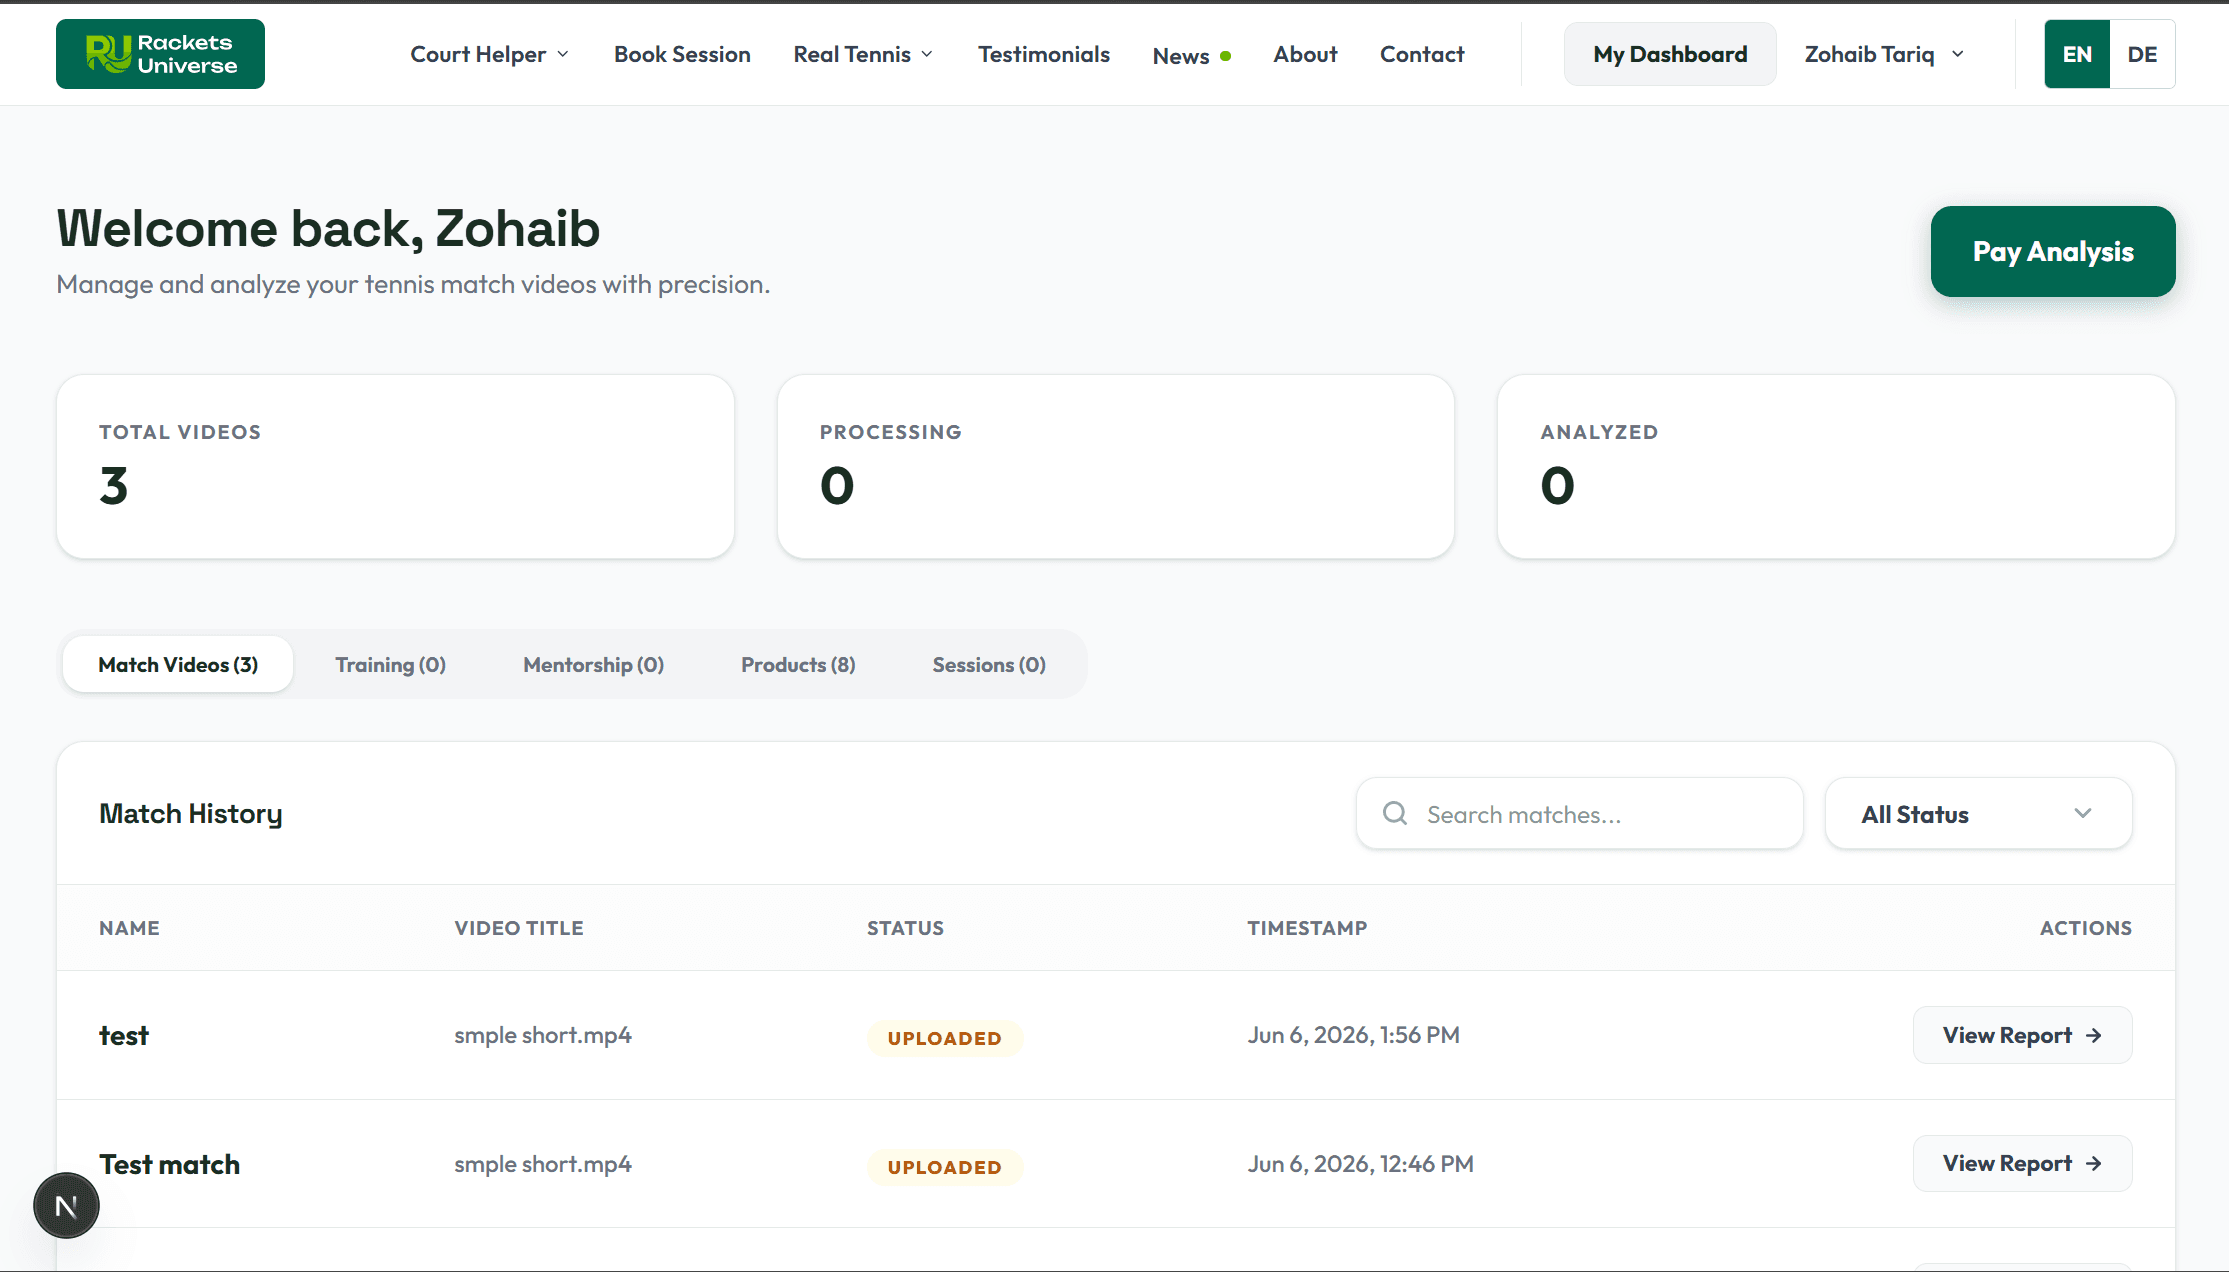
Task: Click UPLOADED status badge in Test match row
Action: (x=945, y=1167)
